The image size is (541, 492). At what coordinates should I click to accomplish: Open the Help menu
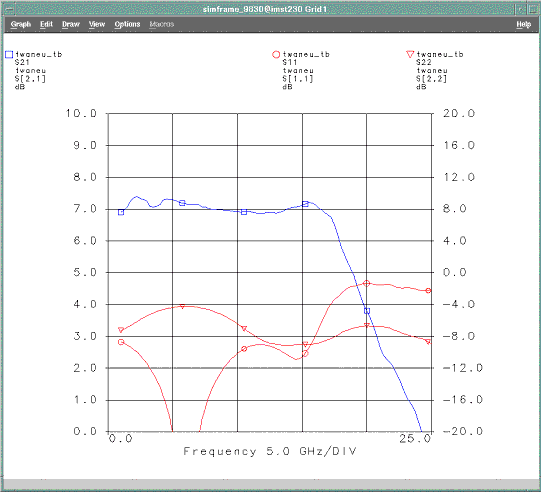click(523, 24)
